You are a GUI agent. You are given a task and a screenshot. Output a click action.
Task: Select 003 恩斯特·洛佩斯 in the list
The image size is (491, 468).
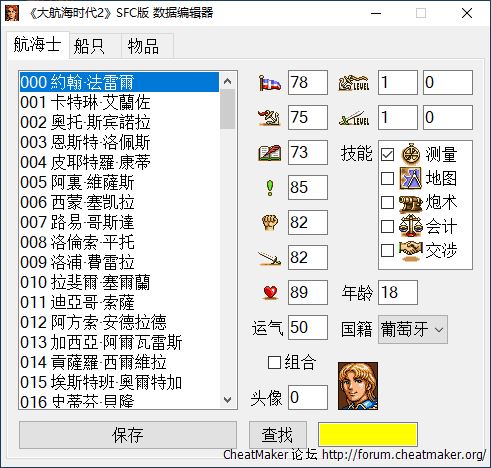click(119, 142)
